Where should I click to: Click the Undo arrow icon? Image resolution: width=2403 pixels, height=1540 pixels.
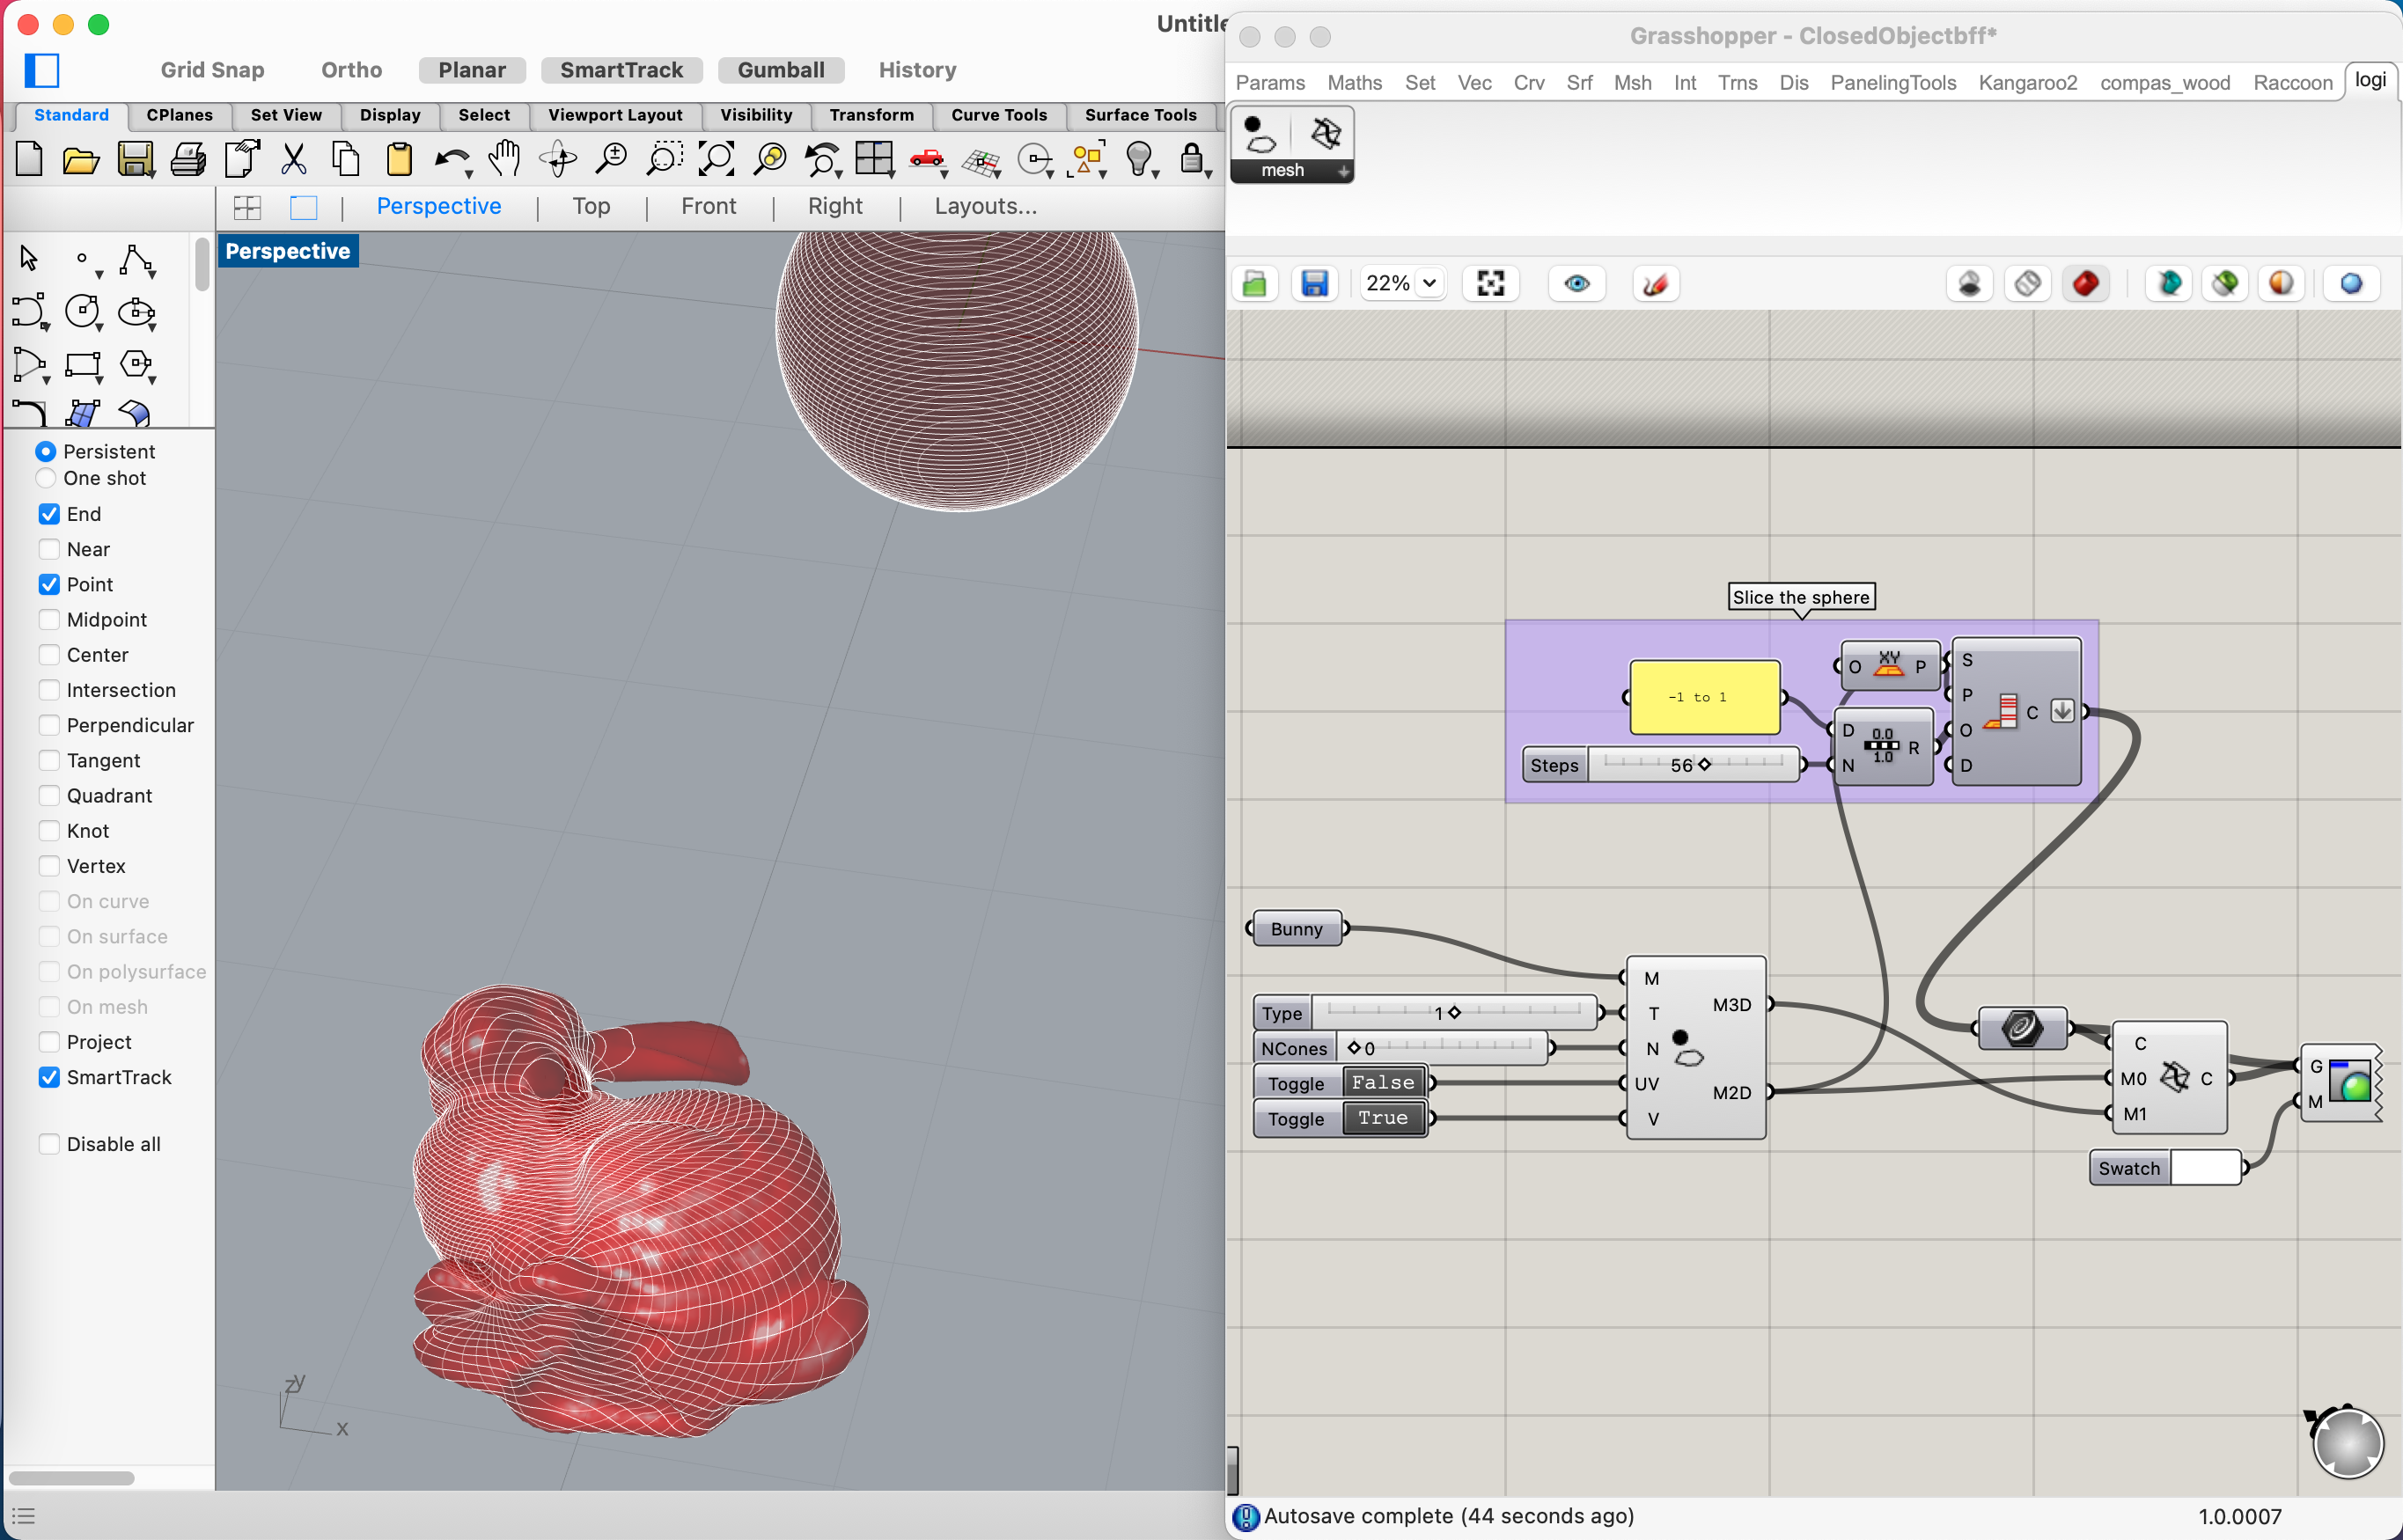[451, 159]
